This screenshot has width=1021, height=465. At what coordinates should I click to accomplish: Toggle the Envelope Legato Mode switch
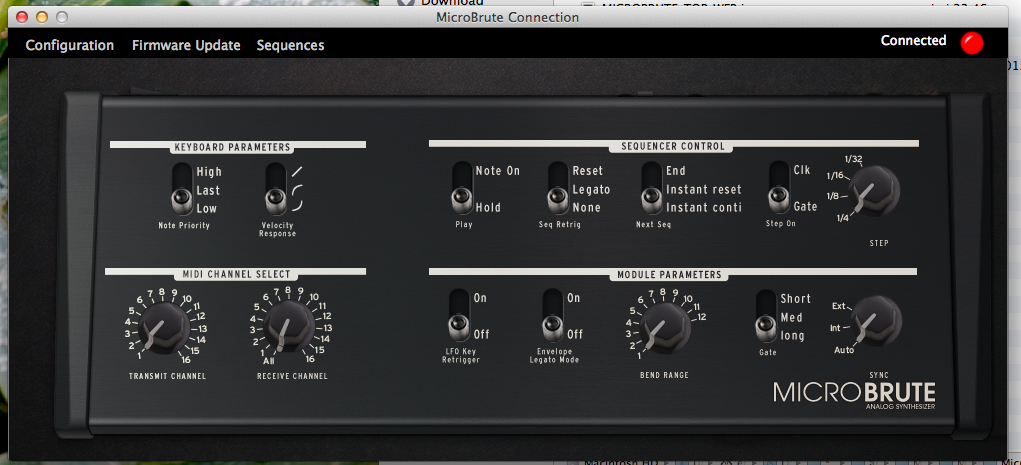pyautogui.click(x=553, y=315)
